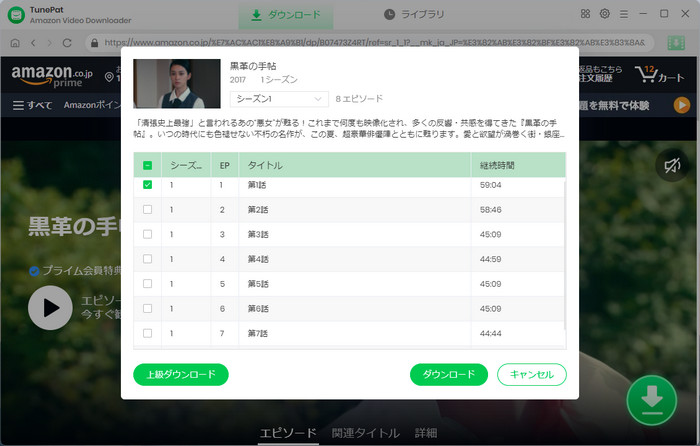Click the 黒革の手帖 thumbnail image

[177, 83]
